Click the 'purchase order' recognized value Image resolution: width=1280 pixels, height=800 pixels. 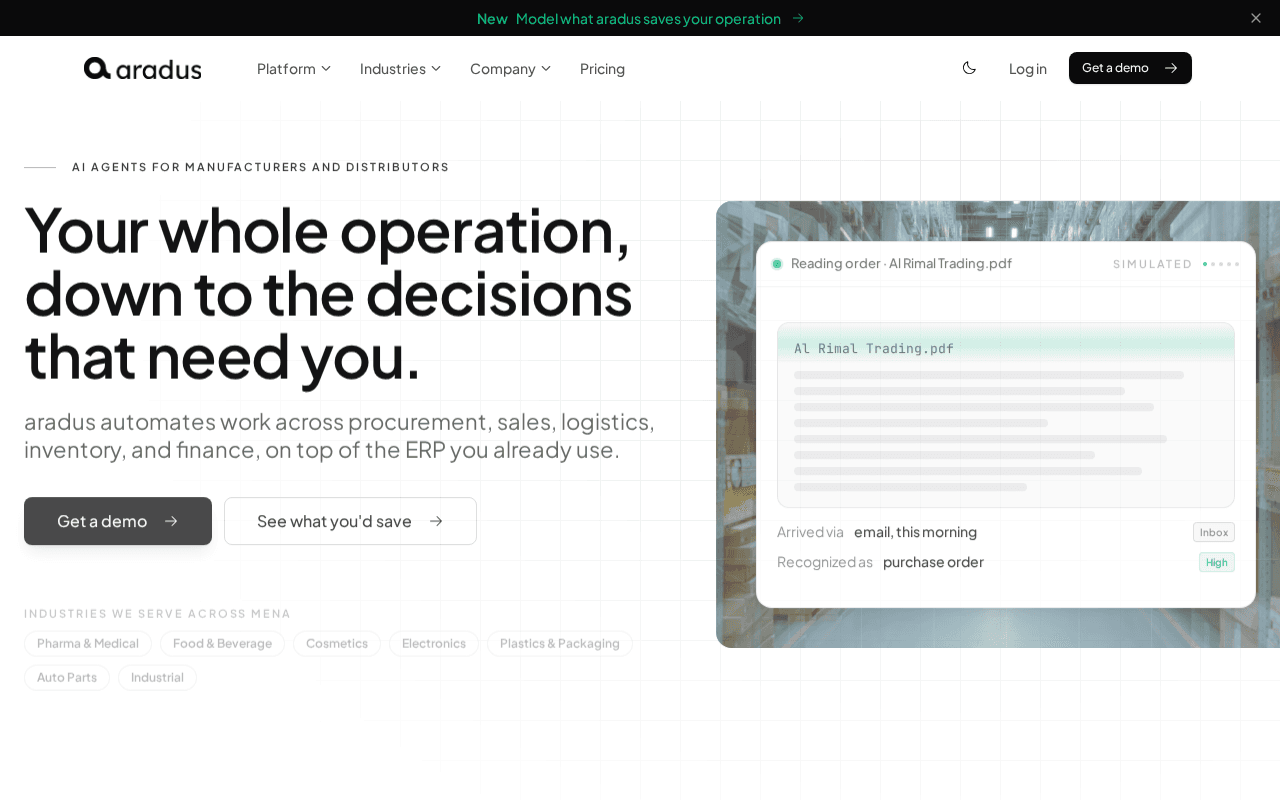tap(933, 562)
